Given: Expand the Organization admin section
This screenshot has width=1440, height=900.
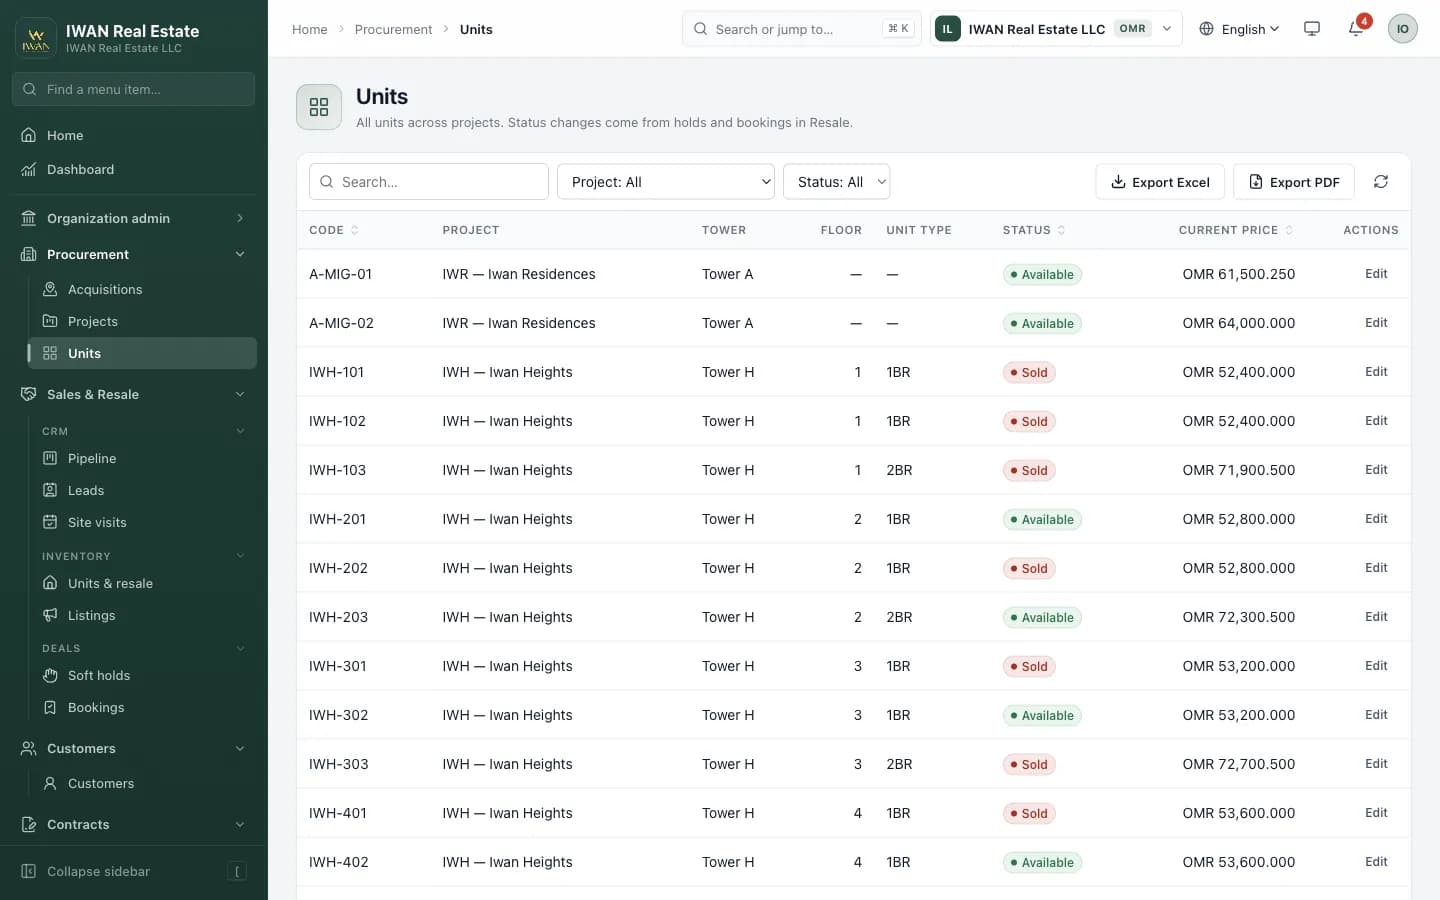Looking at the screenshot, I should [133, 218].
